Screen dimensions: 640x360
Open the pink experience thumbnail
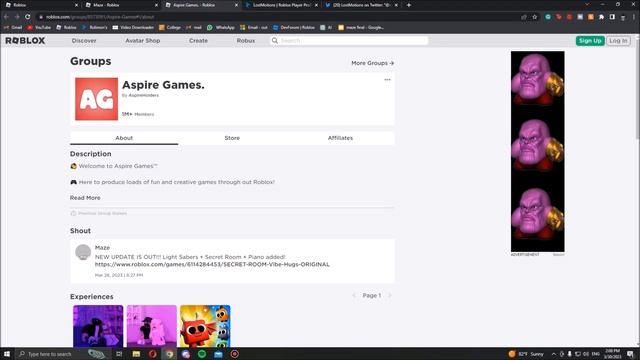(151, 326)
